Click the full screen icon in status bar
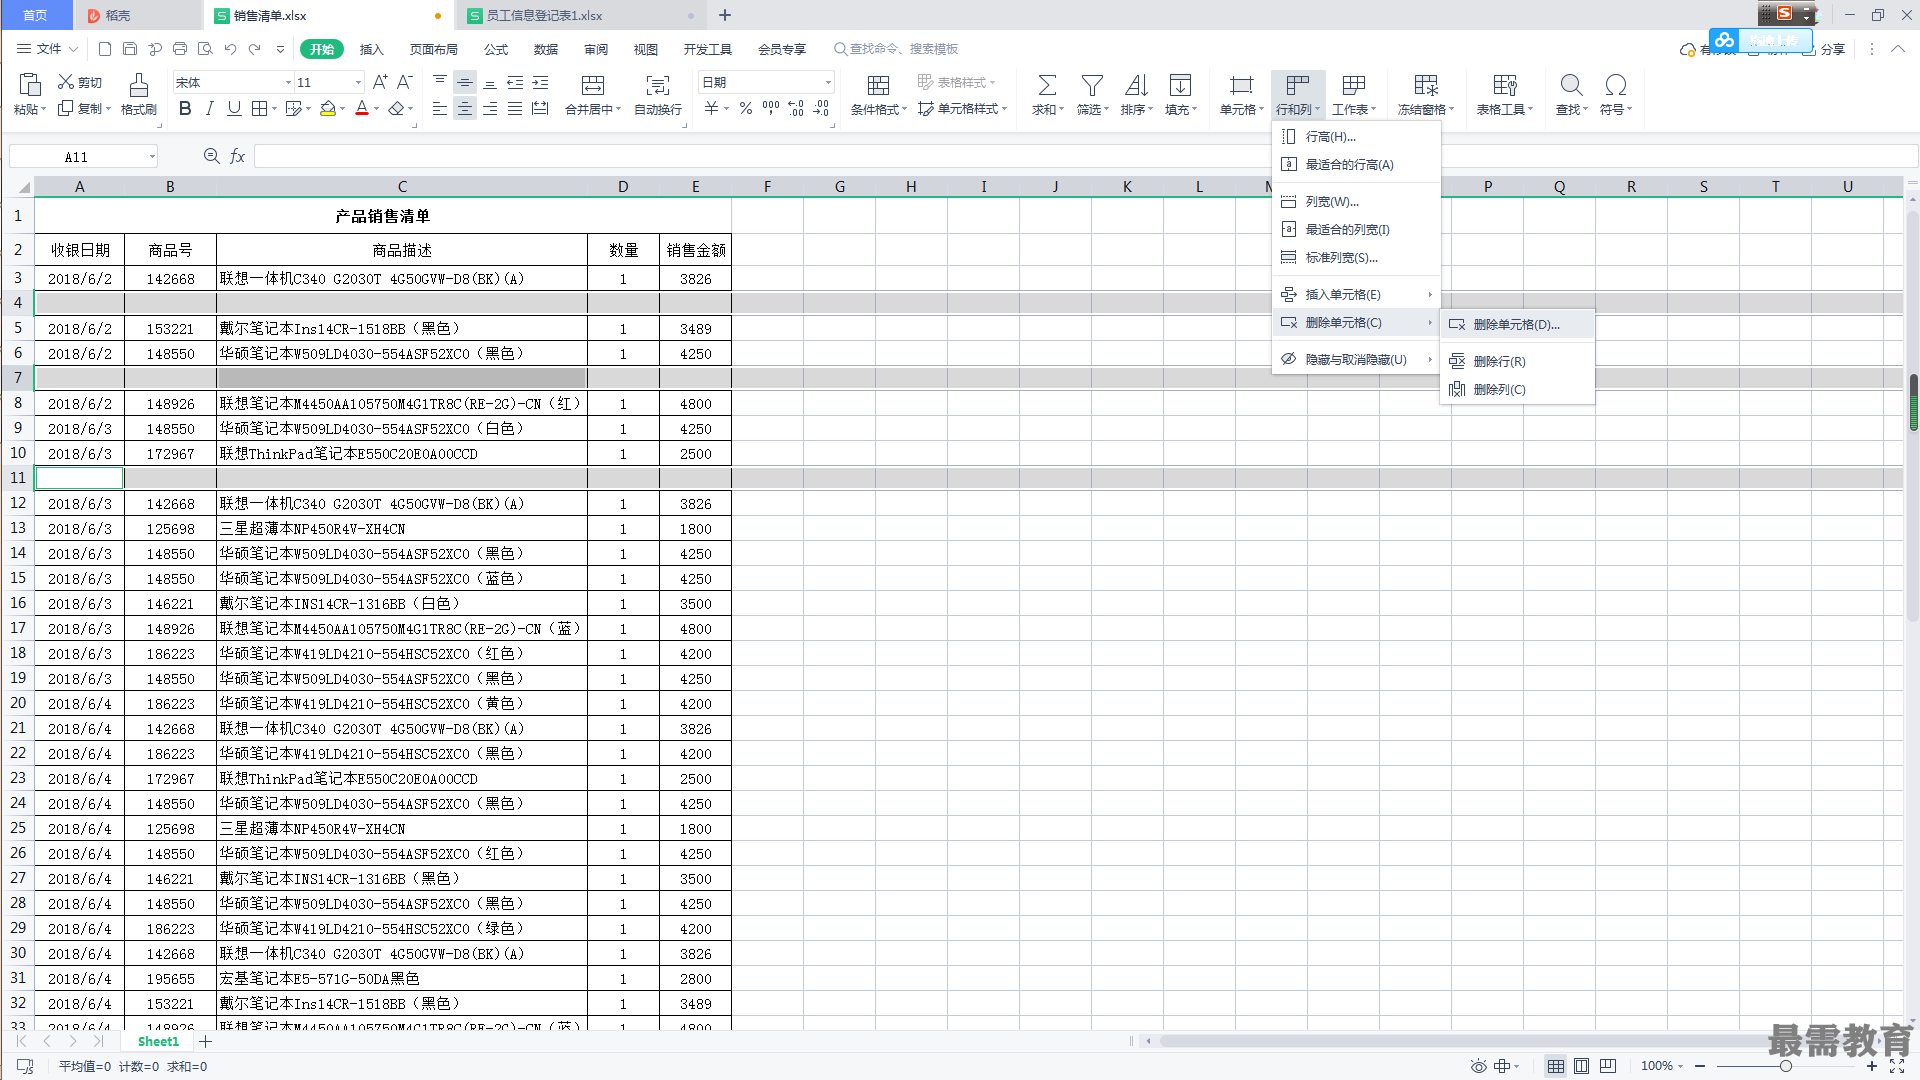Screen dimensions: 1920x1080 click(x=1897, y=1066)
